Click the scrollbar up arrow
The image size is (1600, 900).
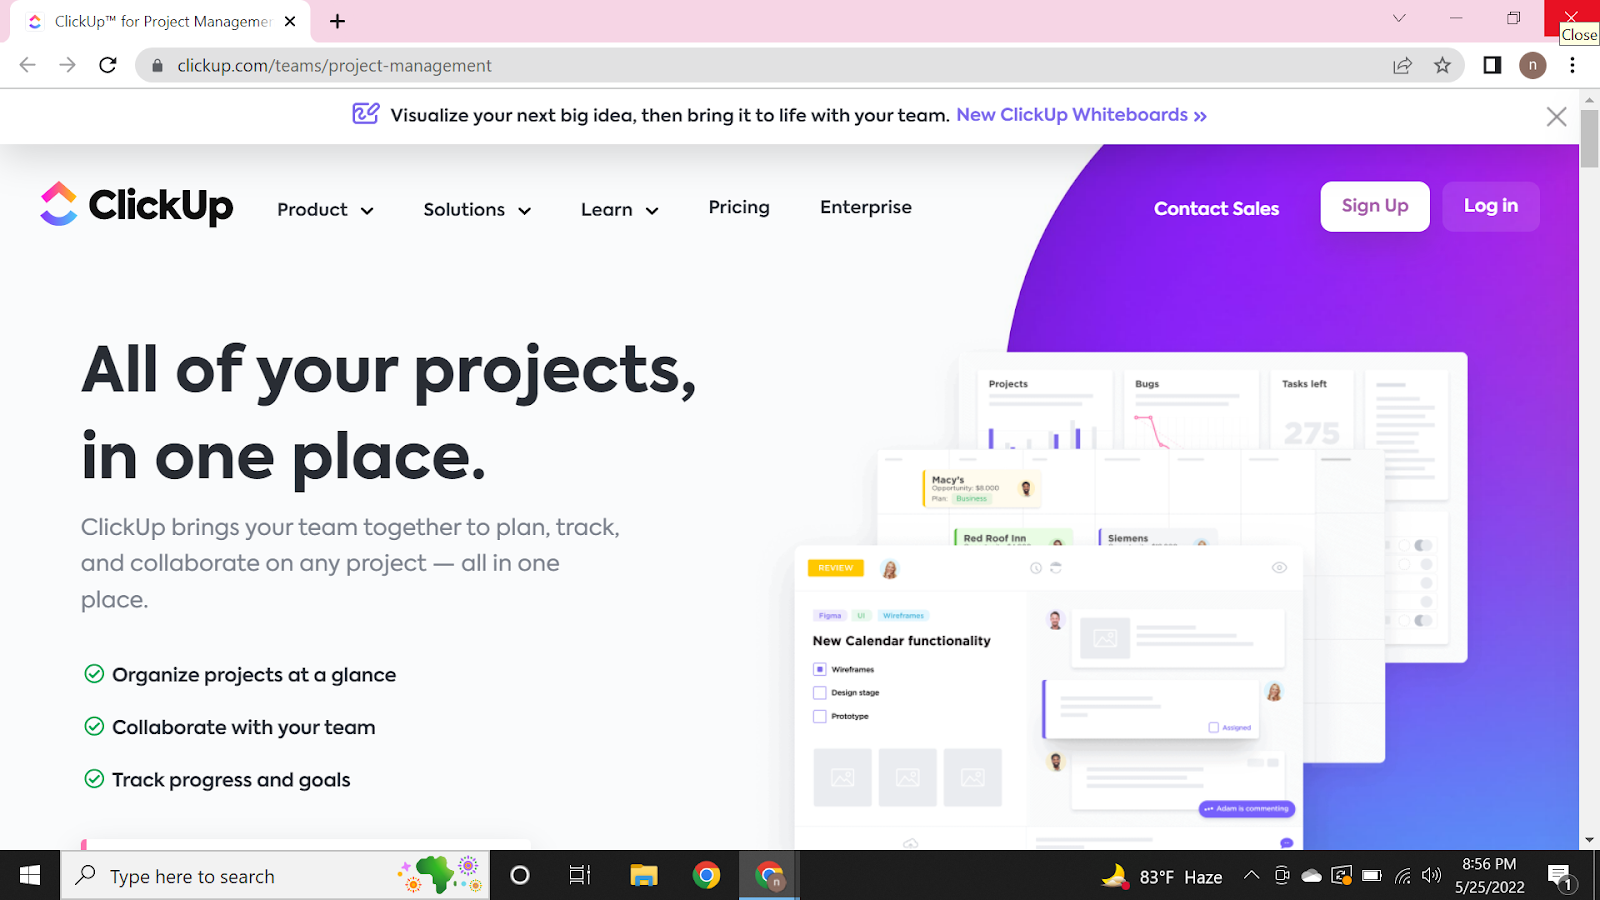point(1589,100)
